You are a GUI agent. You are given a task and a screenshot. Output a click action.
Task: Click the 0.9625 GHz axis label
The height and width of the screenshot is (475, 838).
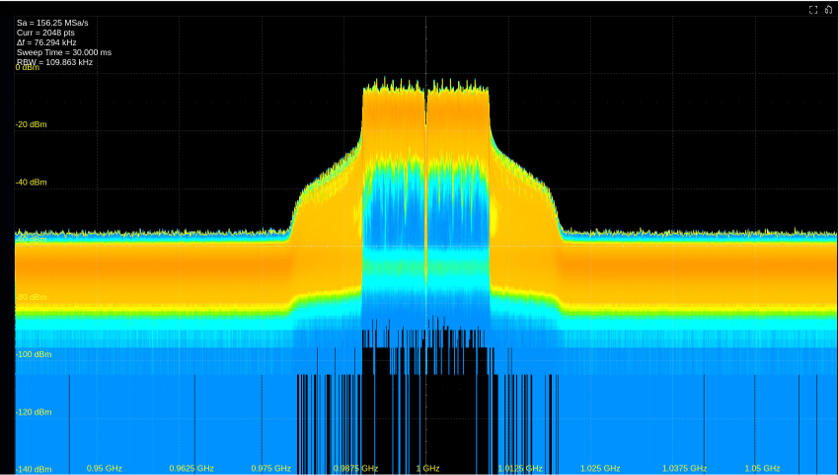[x=191, y=468]
